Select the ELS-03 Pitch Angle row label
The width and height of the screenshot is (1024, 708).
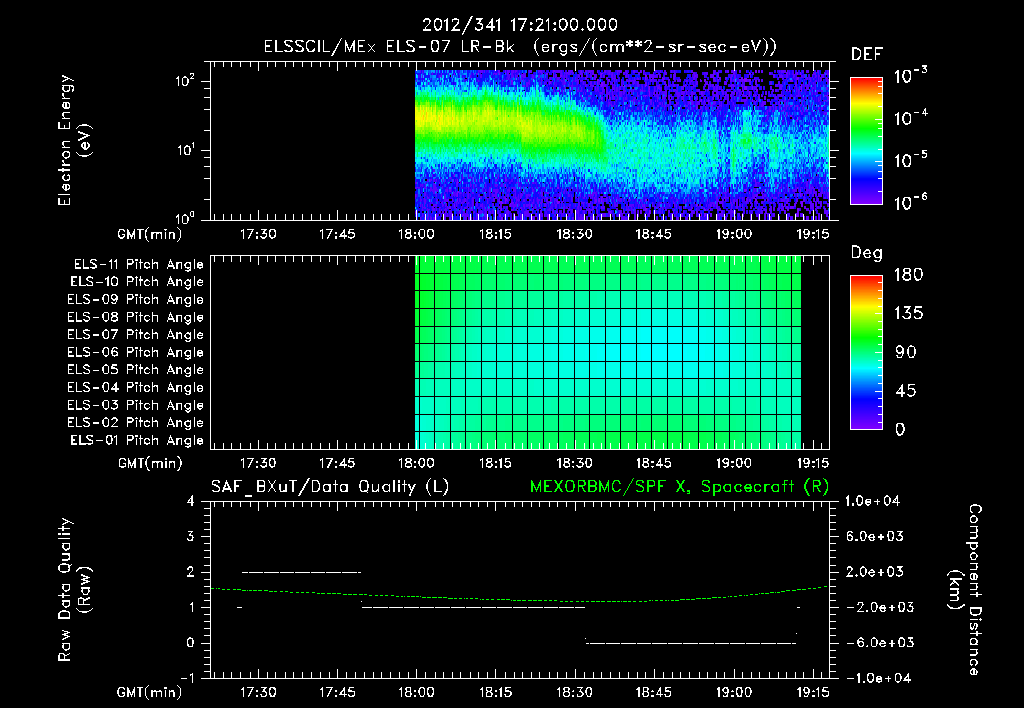(135, 406)
